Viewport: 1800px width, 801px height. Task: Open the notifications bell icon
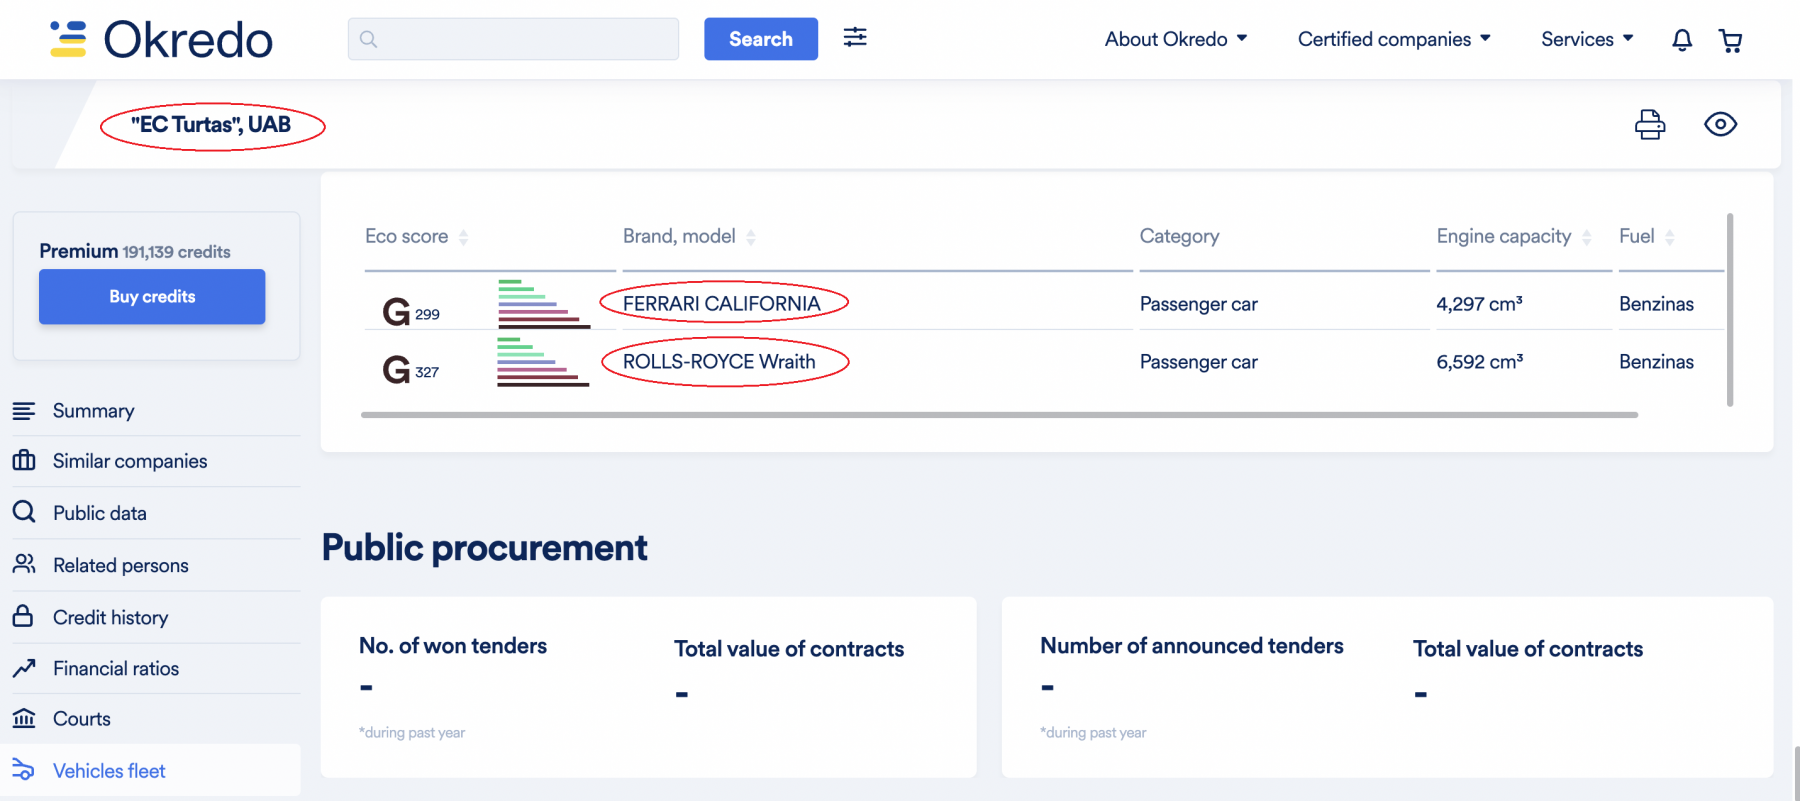click(1682, 40)
